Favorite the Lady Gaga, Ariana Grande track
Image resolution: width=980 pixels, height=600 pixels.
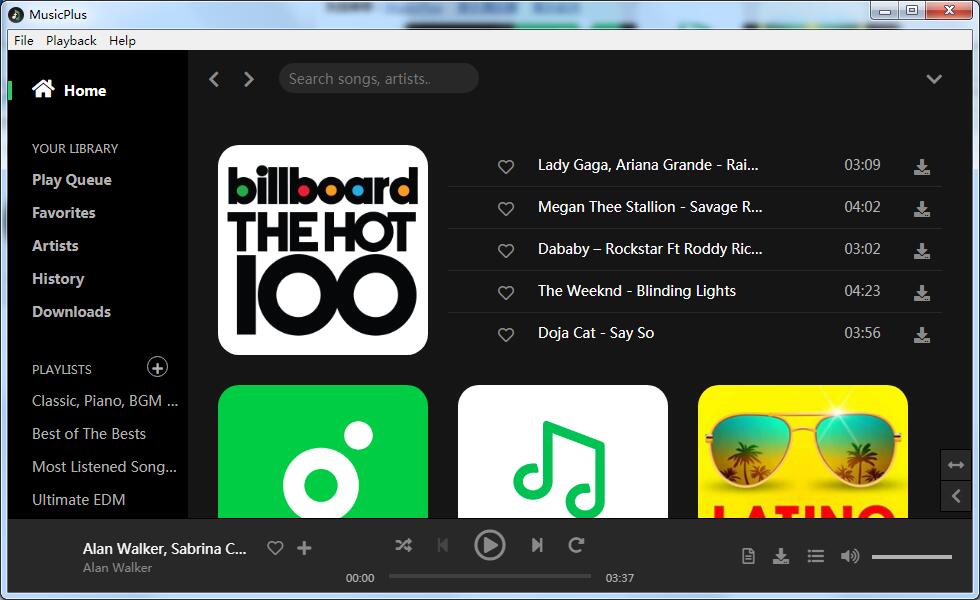506,167
